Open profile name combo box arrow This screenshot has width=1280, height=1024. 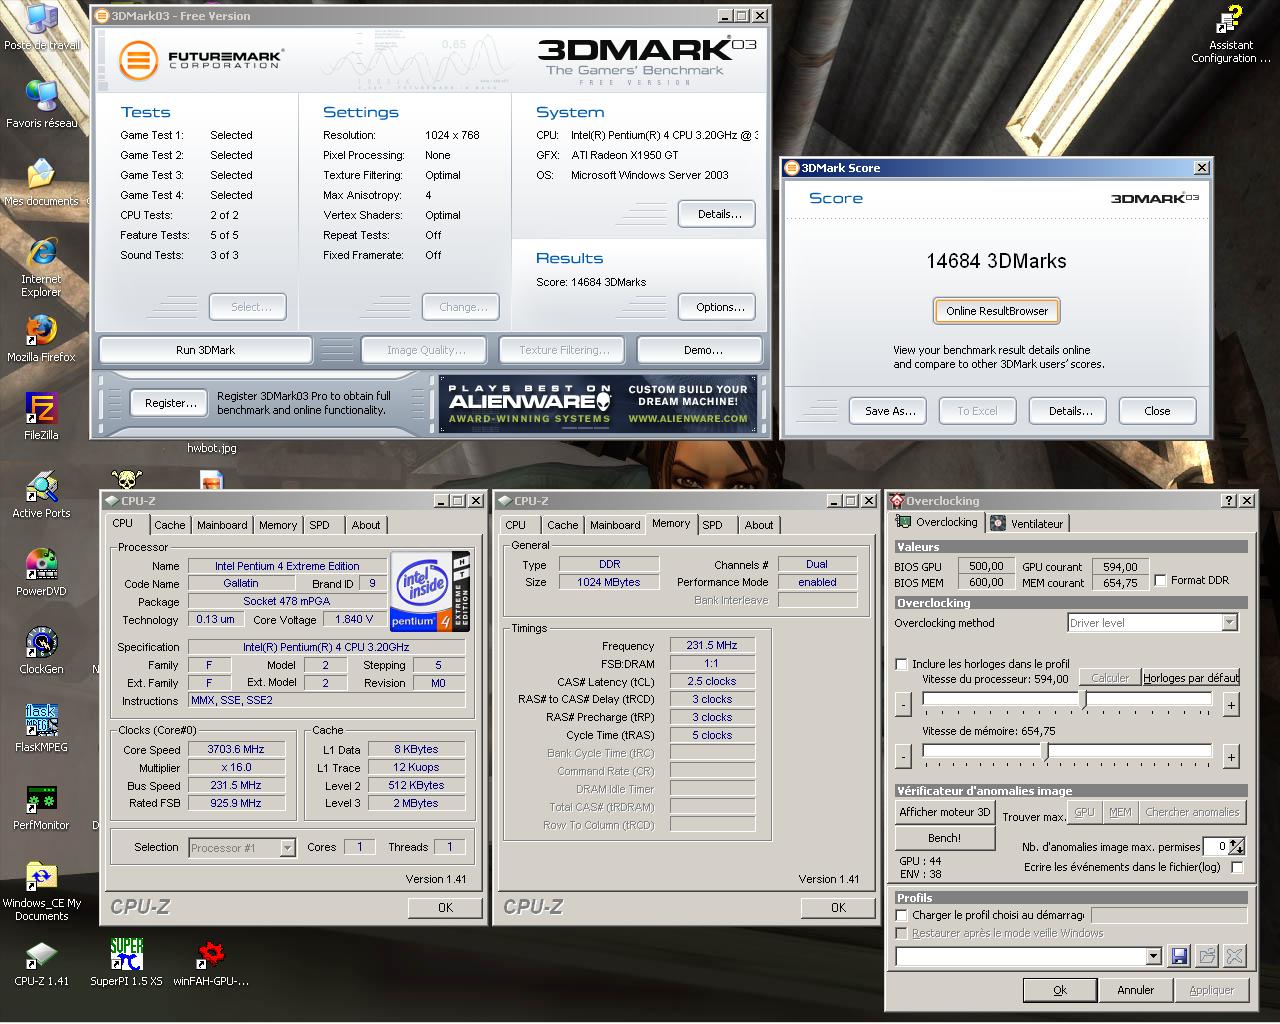click(x=1153, y=956)
